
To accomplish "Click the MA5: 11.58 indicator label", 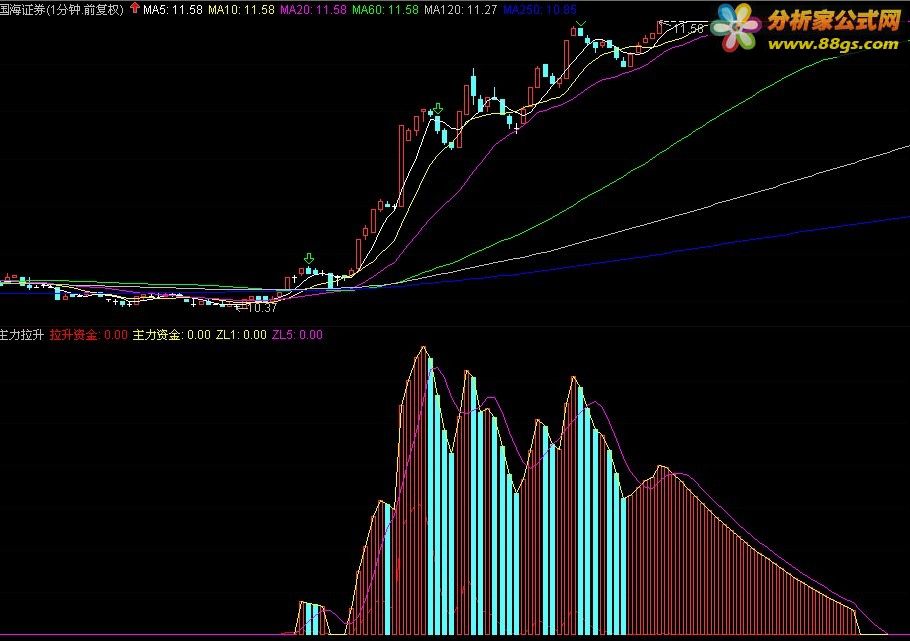I will pos(173,9).
